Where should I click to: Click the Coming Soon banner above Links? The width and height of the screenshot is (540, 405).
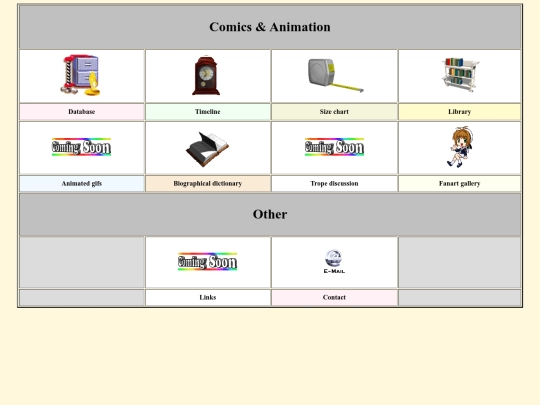(x=208, y=262)
